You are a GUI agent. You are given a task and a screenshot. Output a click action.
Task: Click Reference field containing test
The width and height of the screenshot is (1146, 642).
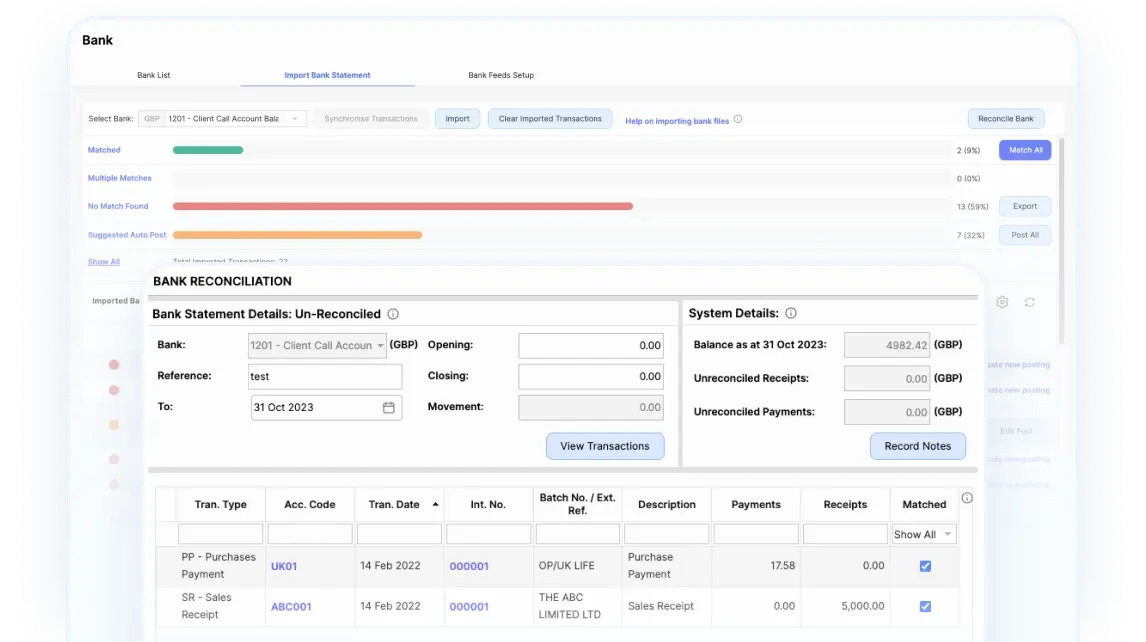click(x=325, y=377)
